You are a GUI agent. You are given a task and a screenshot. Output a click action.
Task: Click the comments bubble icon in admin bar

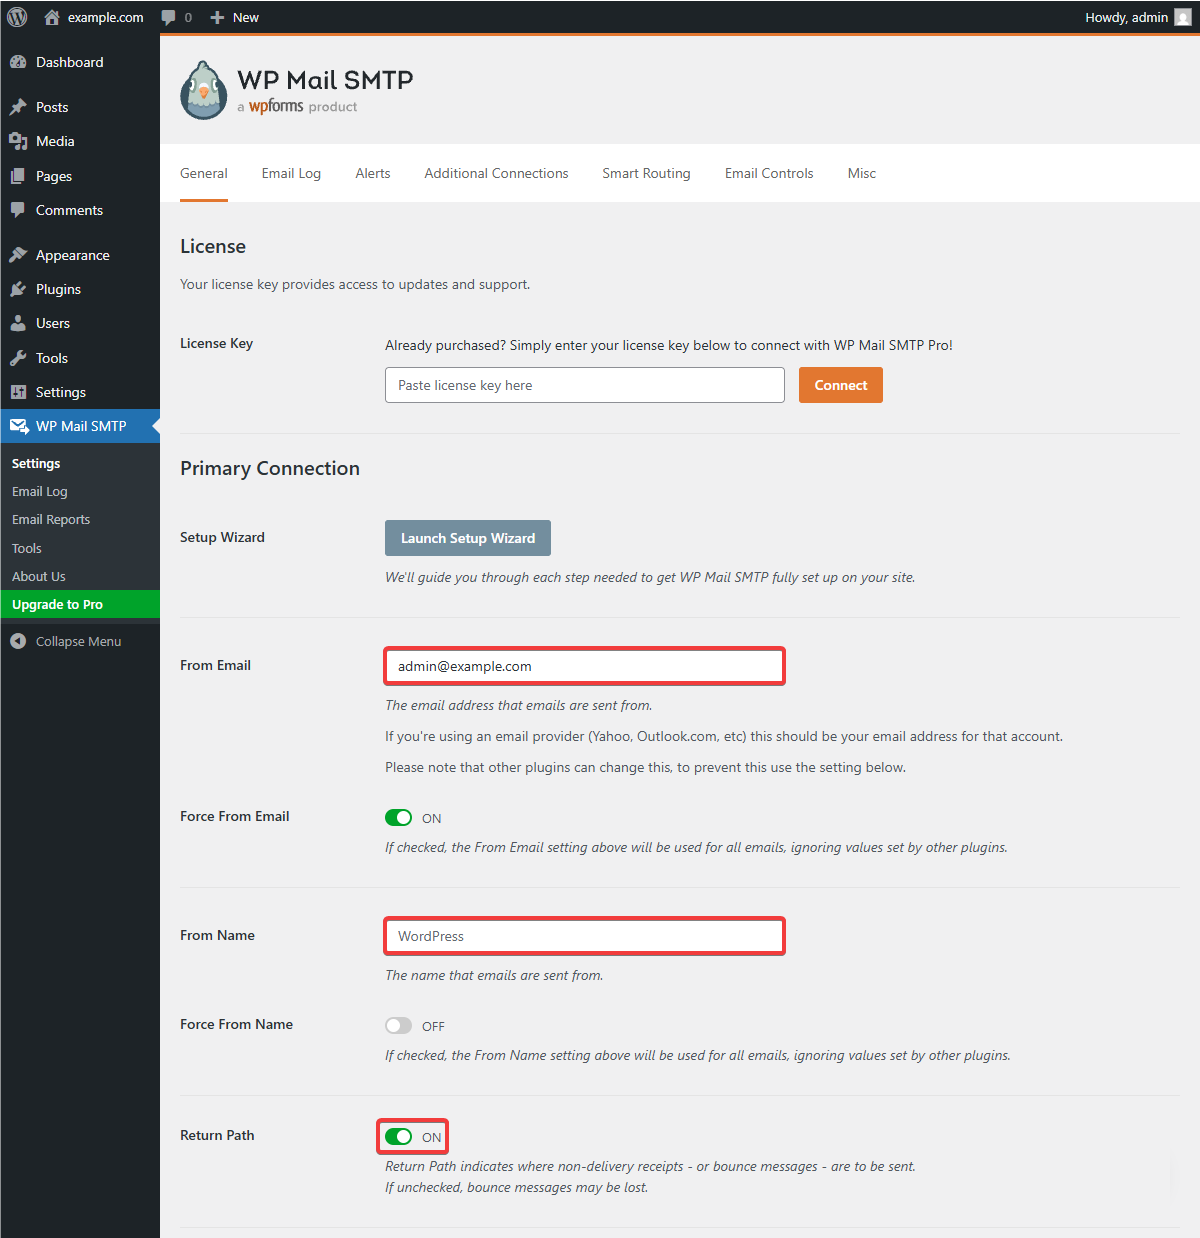169,17
